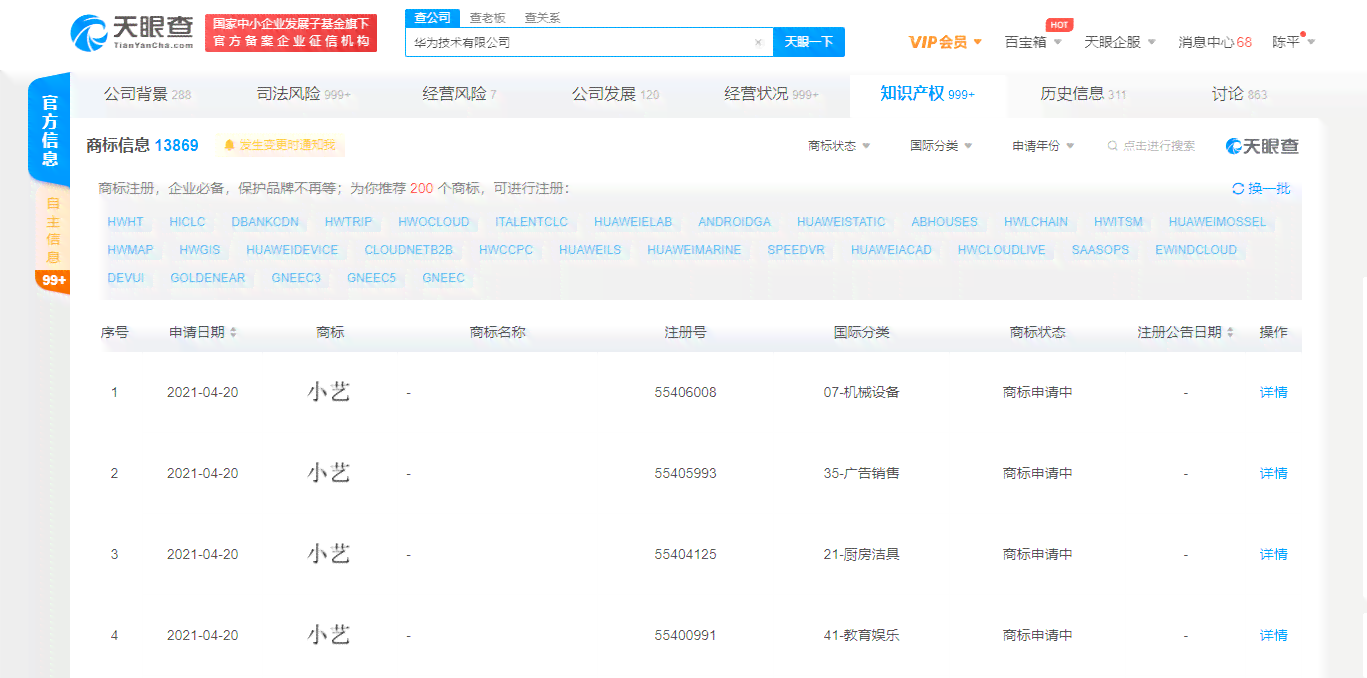Click recommended trademark HWHT
Image resolution: width=1367 pixels, height=678 pixels.
(125, 222)
